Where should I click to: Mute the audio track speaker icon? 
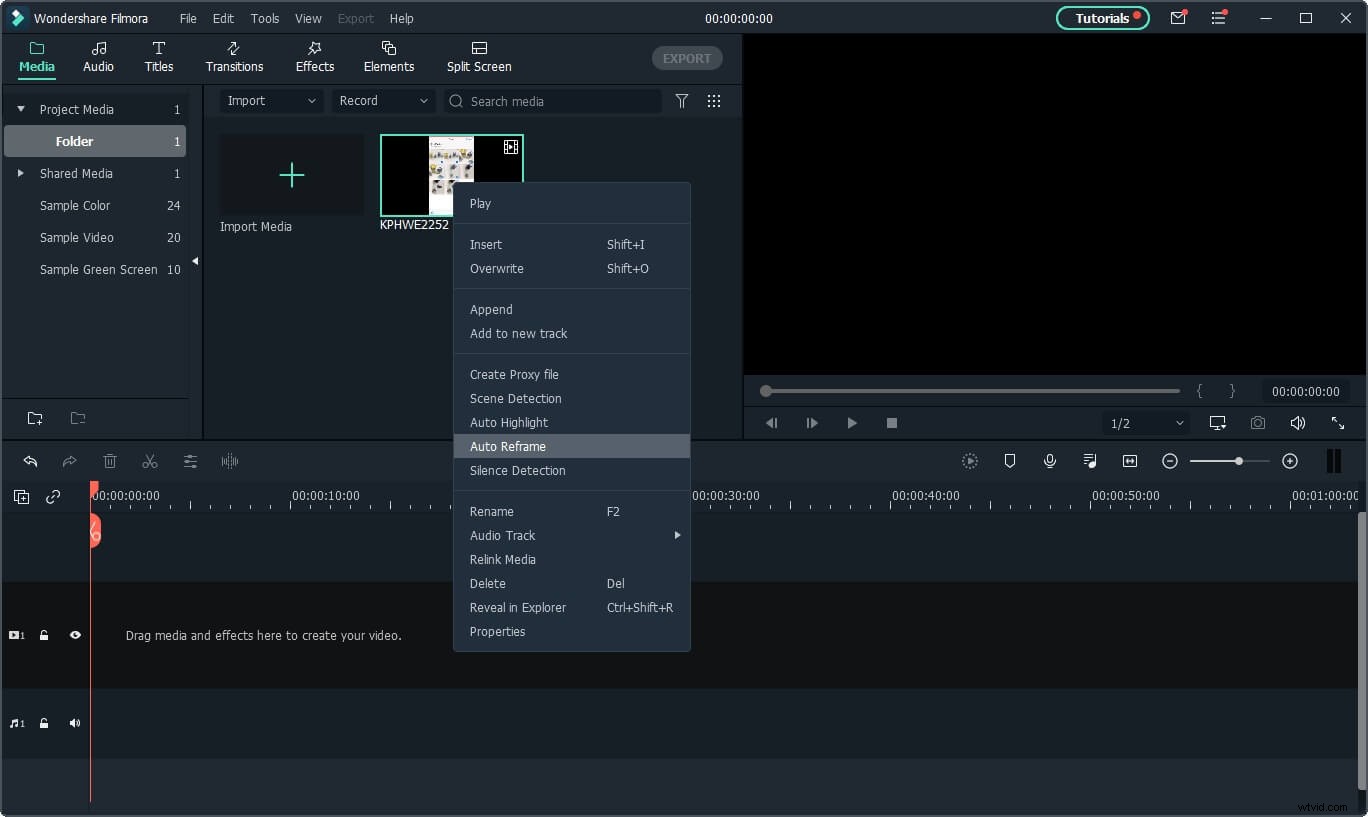click(75, 723)
